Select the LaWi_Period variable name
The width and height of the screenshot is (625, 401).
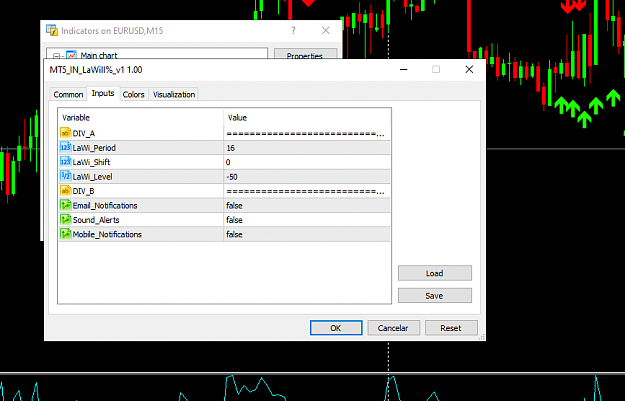point(94,148)
